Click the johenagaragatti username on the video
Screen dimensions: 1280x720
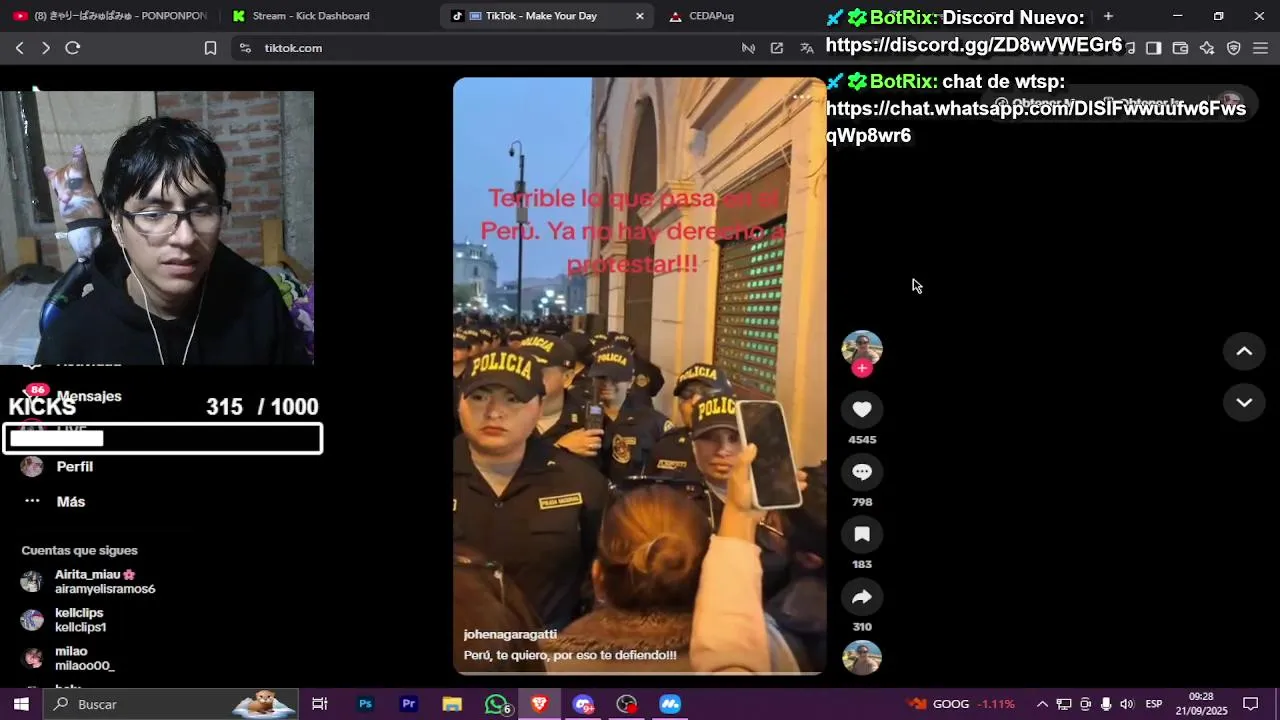510,634
